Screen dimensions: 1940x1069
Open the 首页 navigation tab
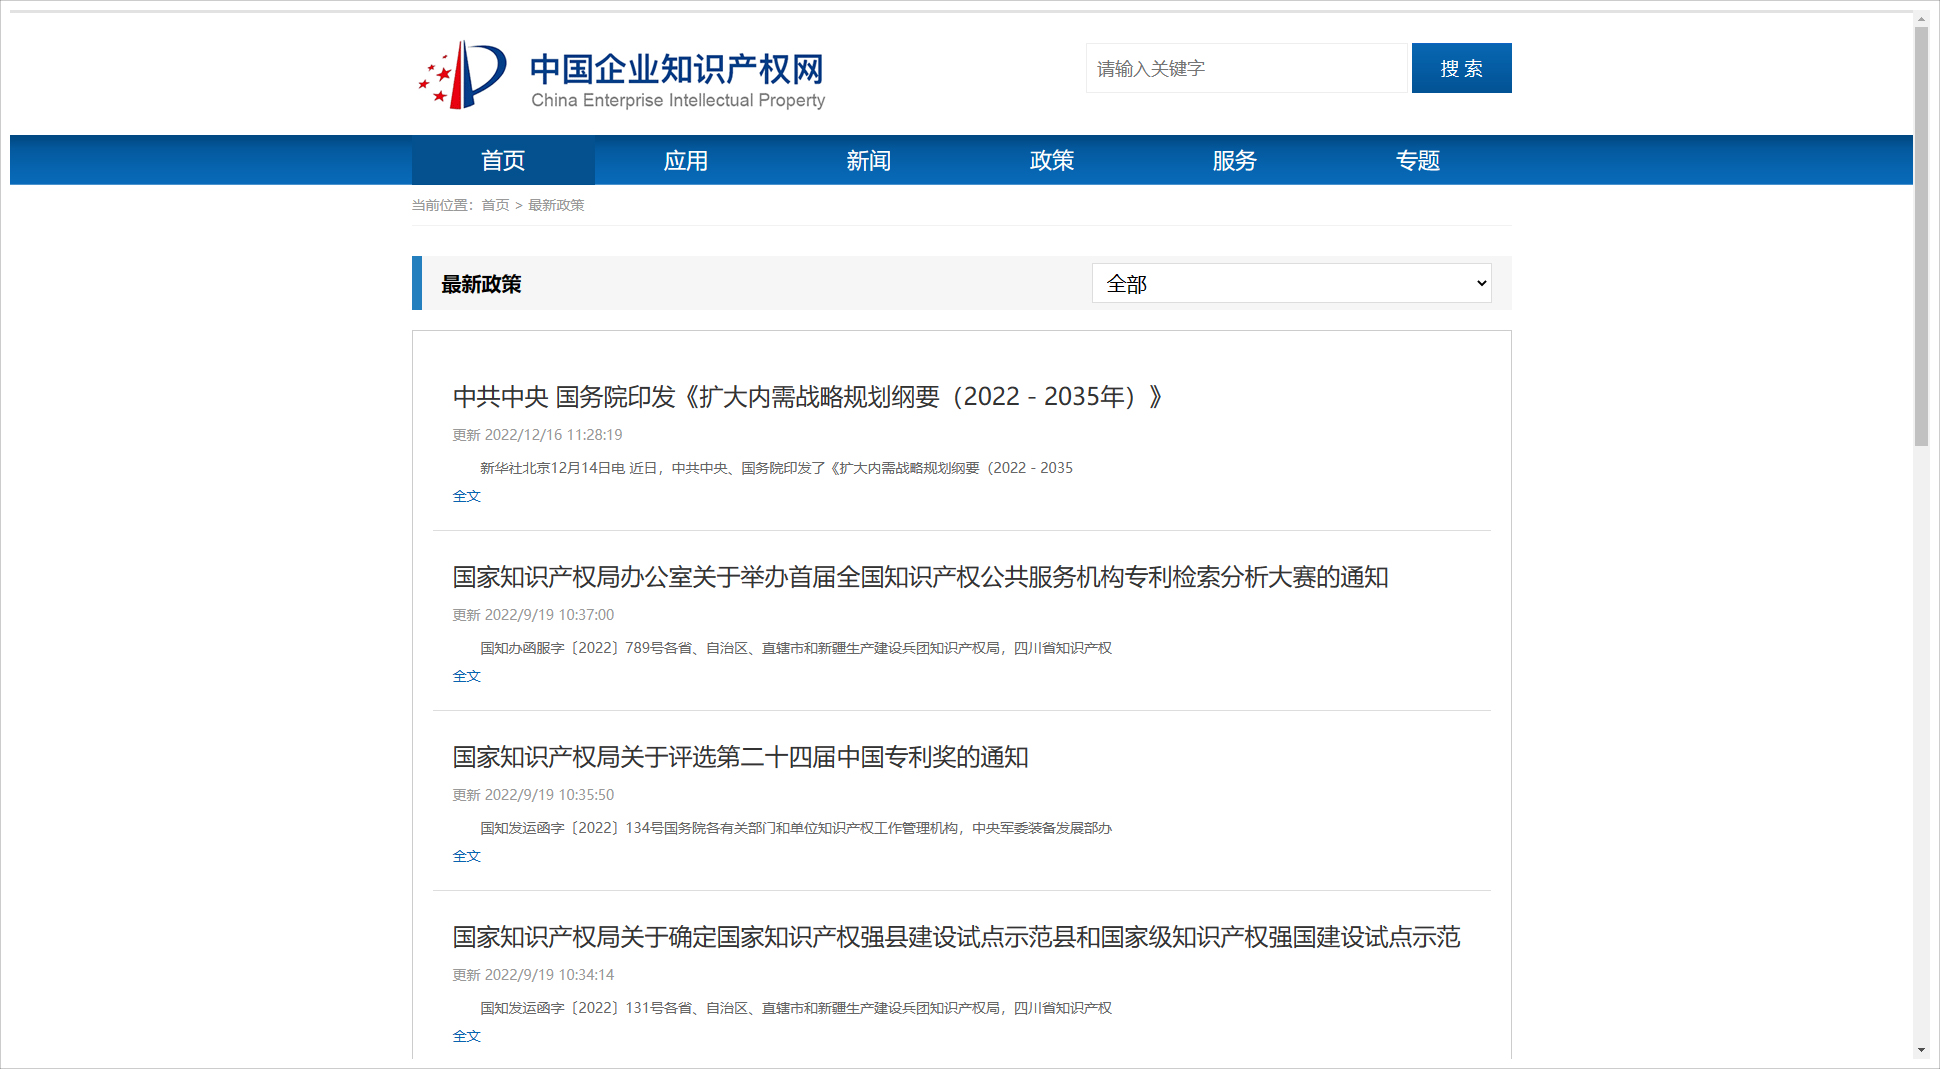coord(503,161)
